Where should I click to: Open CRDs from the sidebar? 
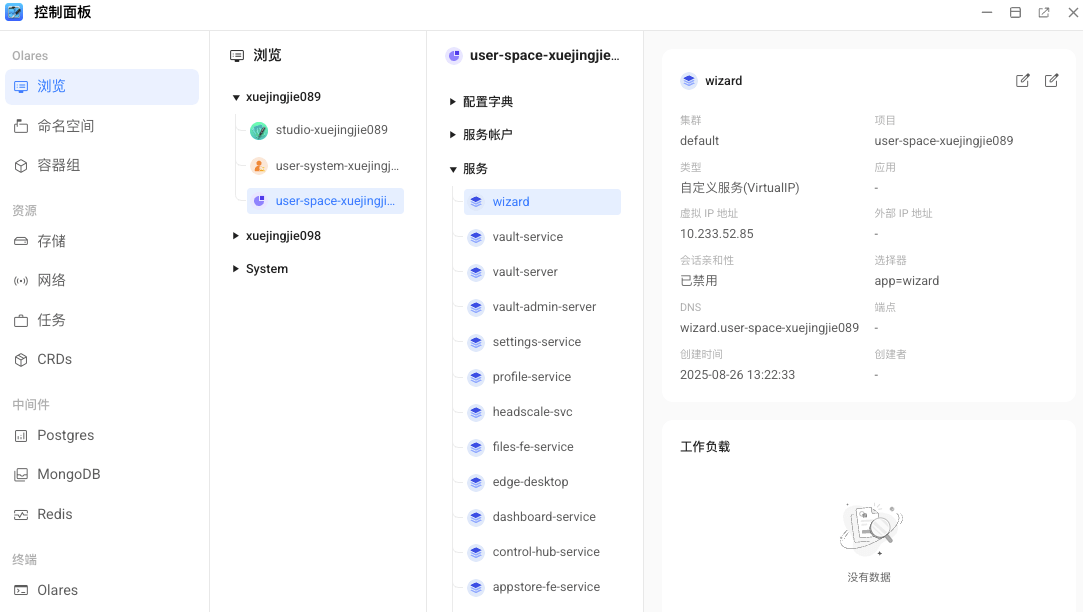[x=54, y=359]
